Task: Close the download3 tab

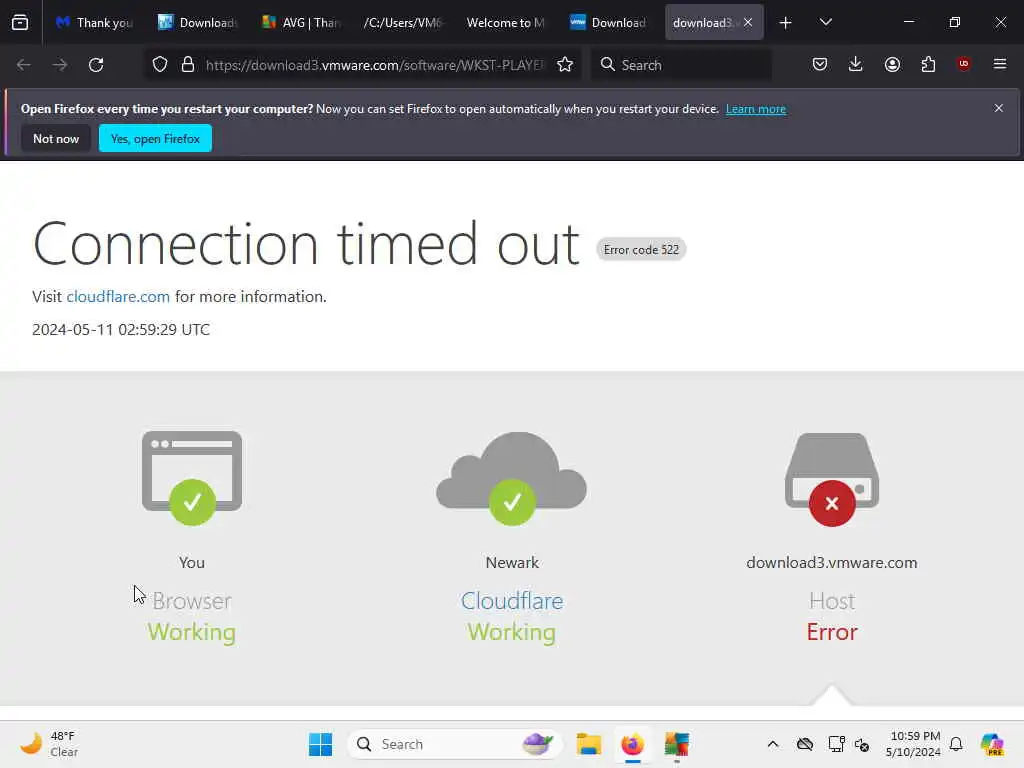Action: [748, 23]
